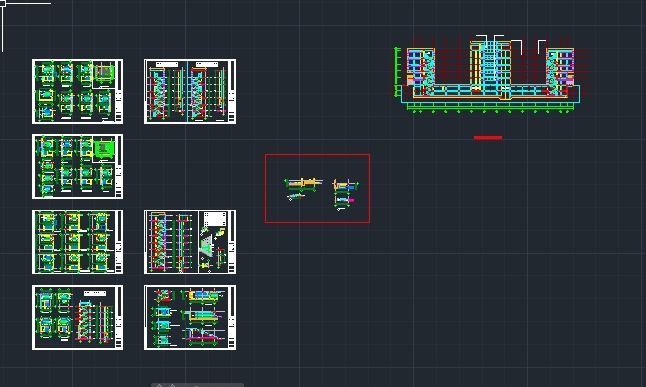Click the cyan divider between the two stair sections
Screen dimensions: 646x387
click(187, 91)
